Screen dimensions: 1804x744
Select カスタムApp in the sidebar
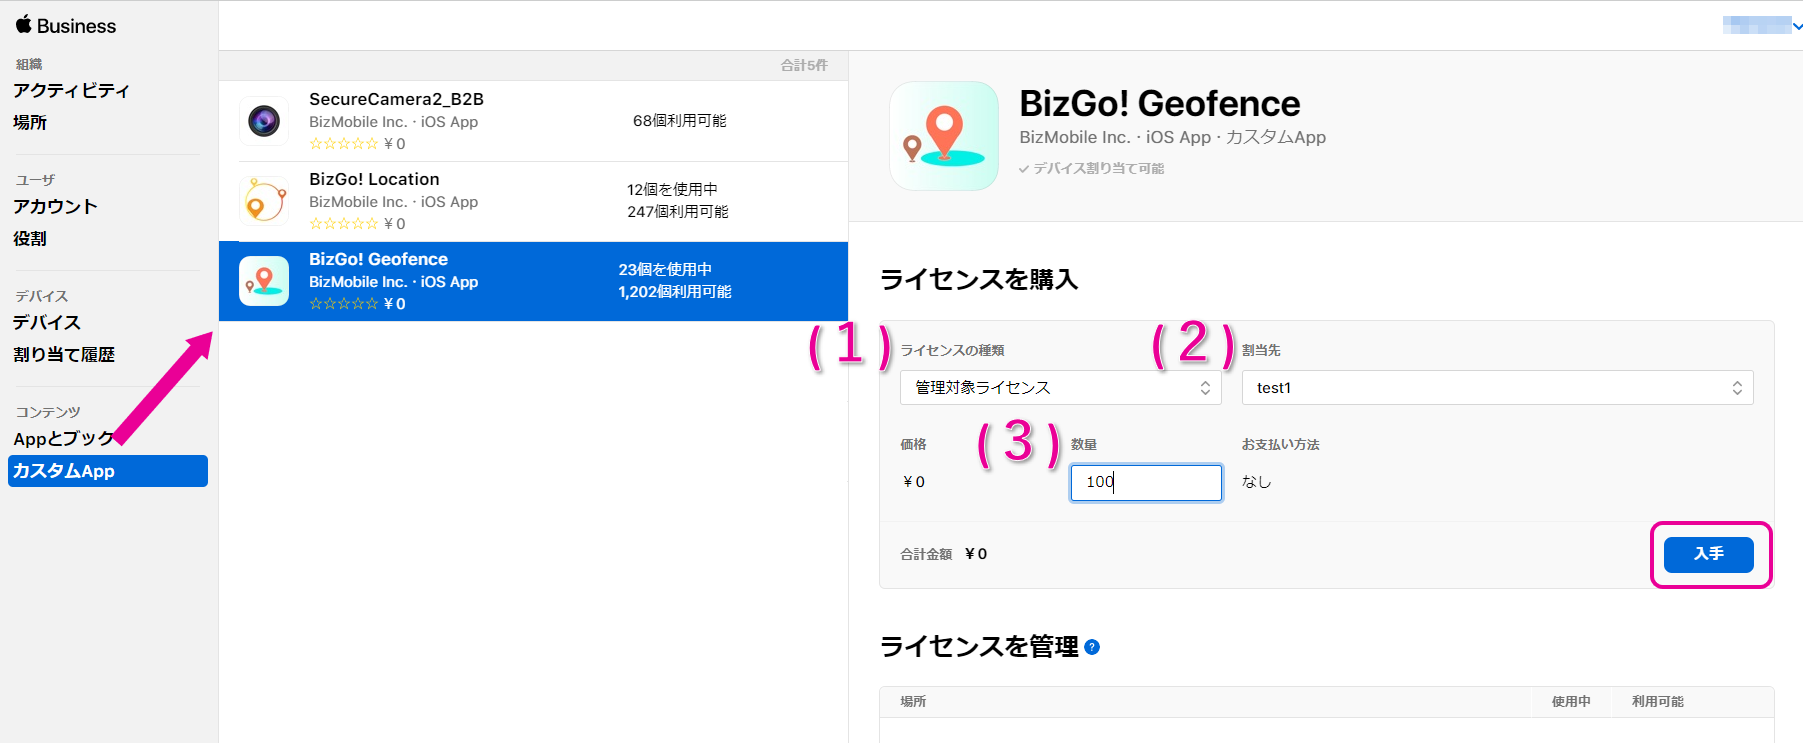[x=107, y=471]
